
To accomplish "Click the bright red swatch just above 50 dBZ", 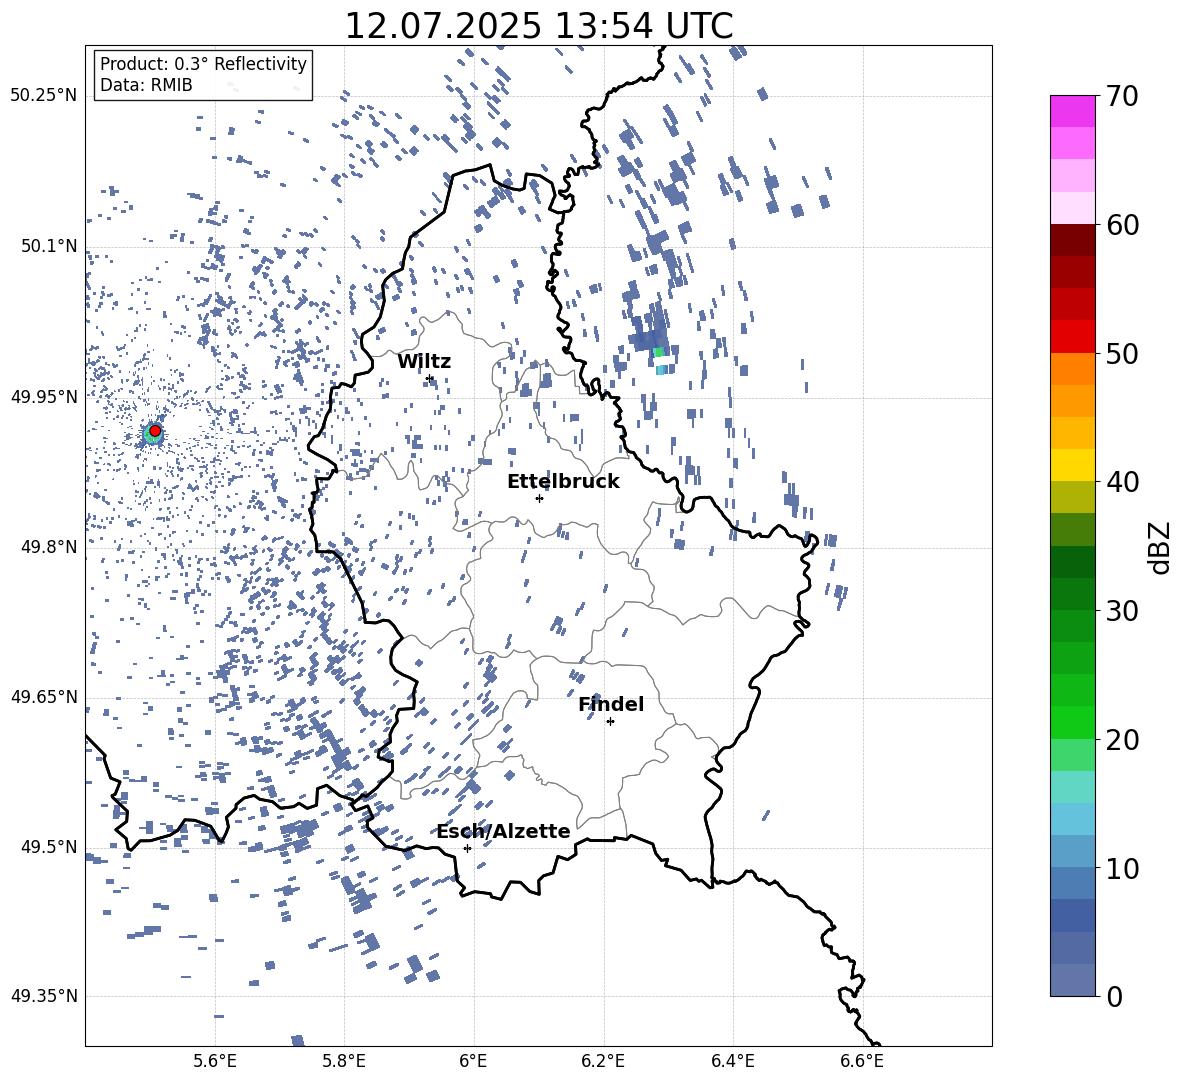I will [x=1072, y=337].
